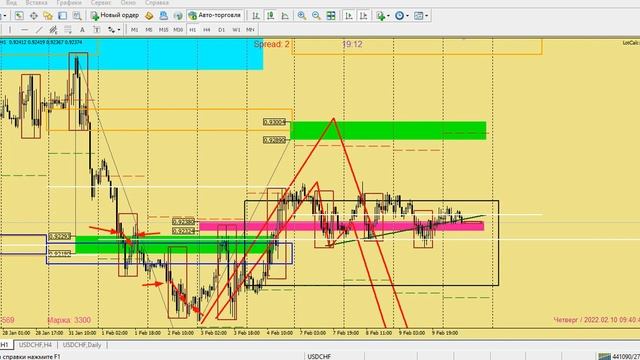Switch to M30 timeframe
This screenshot has height=360, width=640.
pos(178,30)
